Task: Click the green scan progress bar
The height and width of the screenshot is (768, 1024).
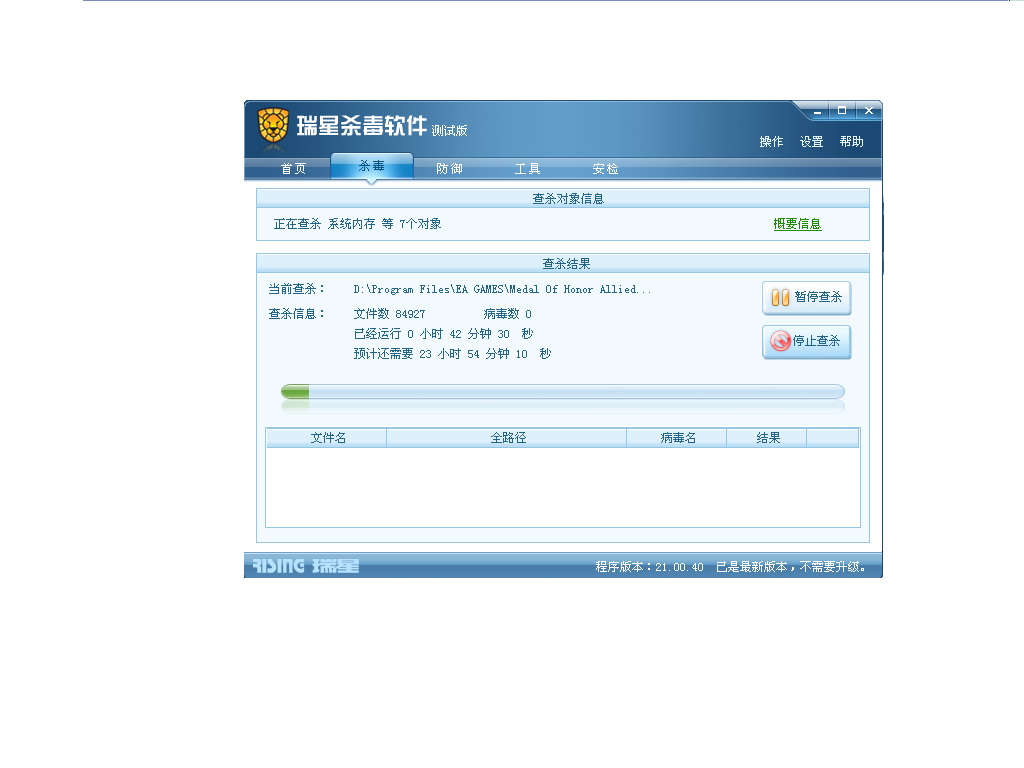Action: (563, 392)
